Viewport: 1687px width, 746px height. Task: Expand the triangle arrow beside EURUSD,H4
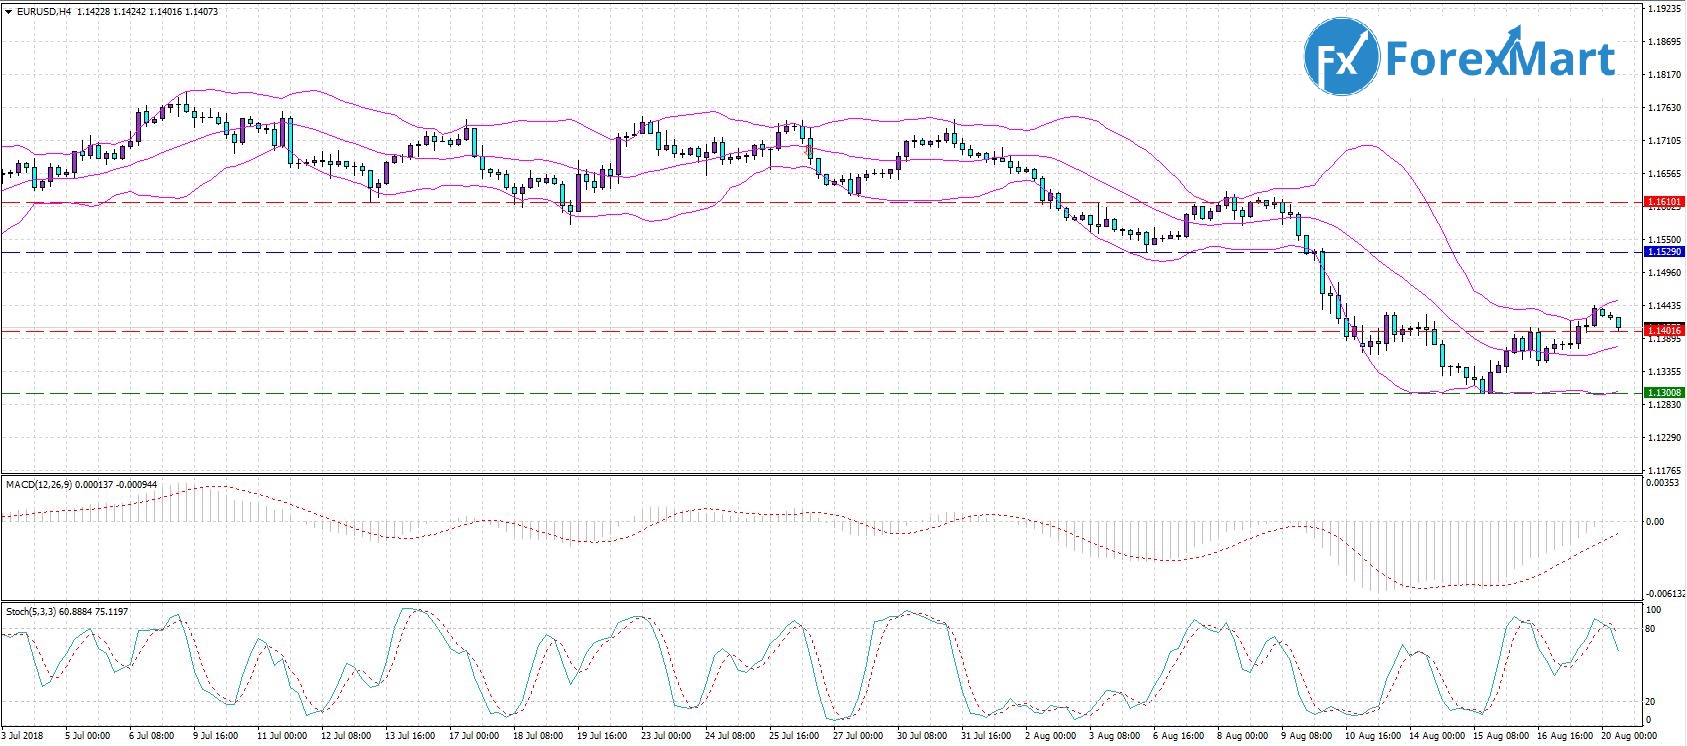click(9, 12)
